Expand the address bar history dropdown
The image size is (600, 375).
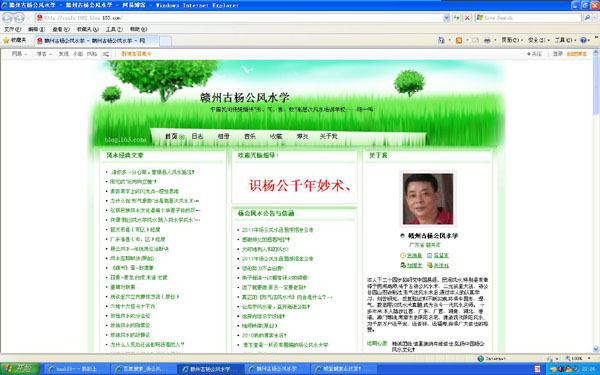pyautogui.click(x=446, y=18)
